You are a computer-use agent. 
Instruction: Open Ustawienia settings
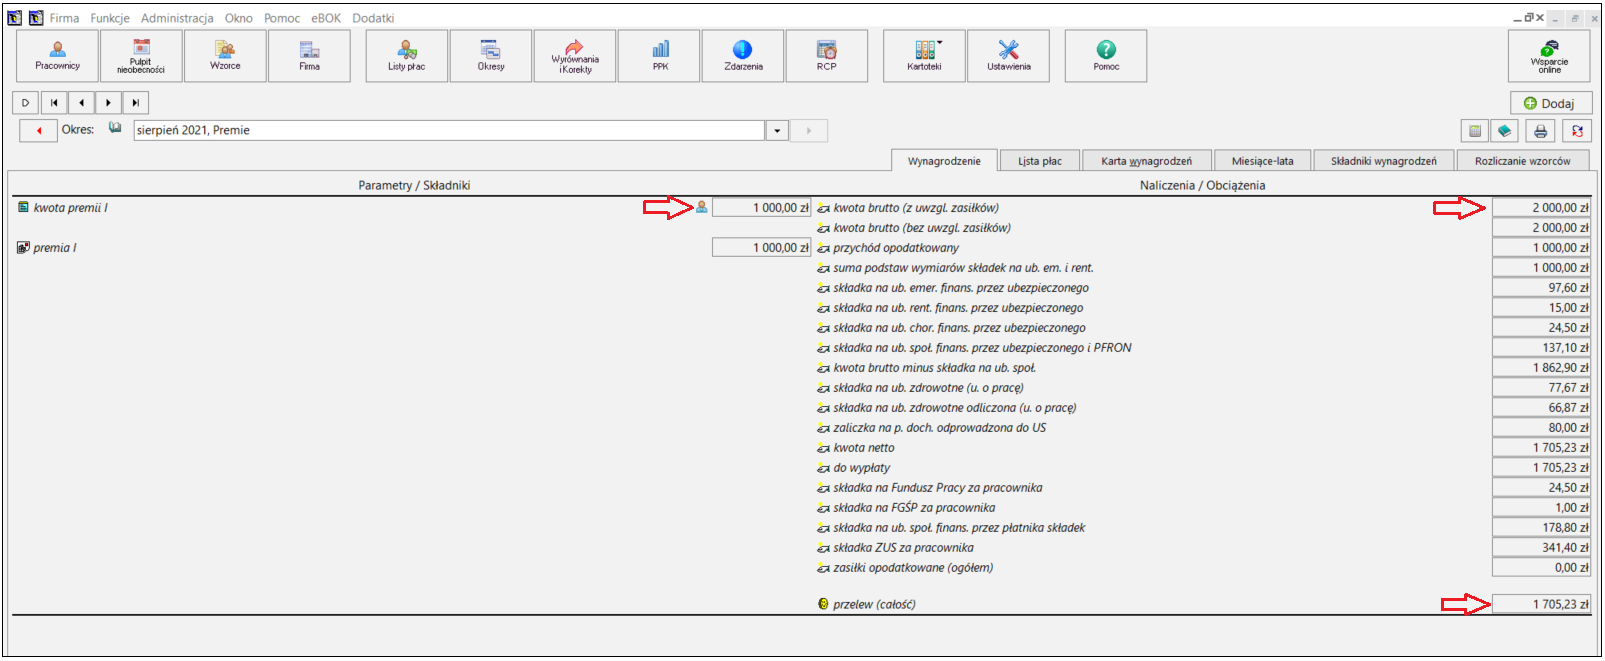(x=1008, y=56)
